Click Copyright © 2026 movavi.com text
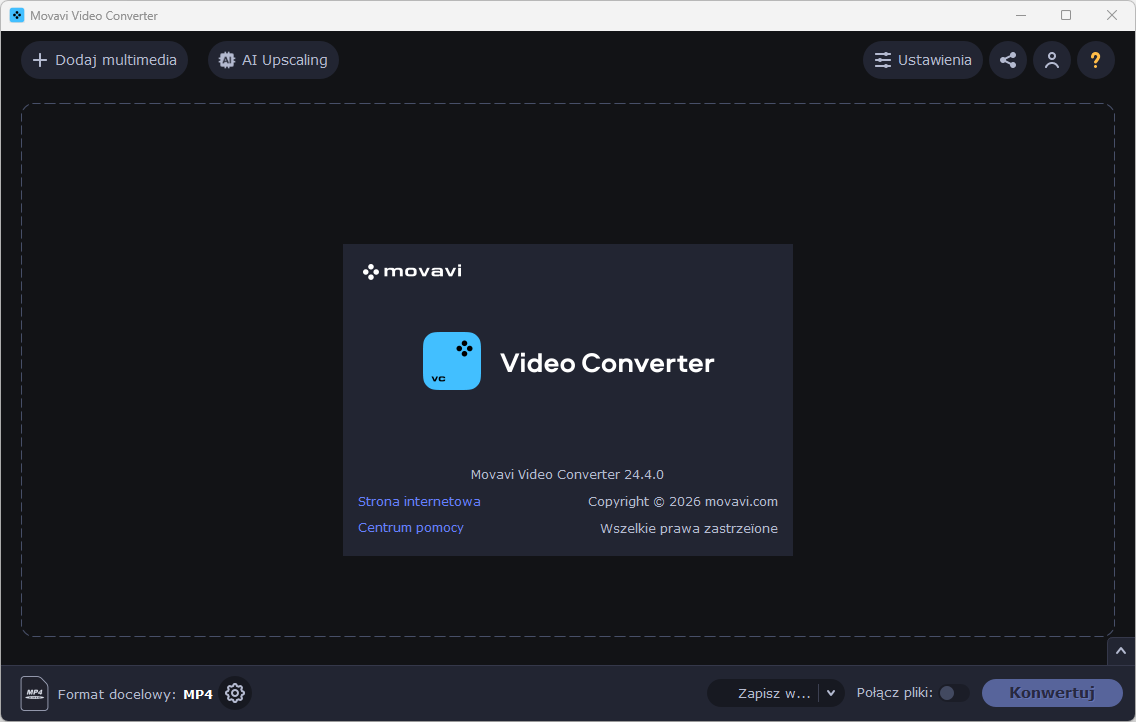Viewport: 1136px width, 722px height. (682, 501)
